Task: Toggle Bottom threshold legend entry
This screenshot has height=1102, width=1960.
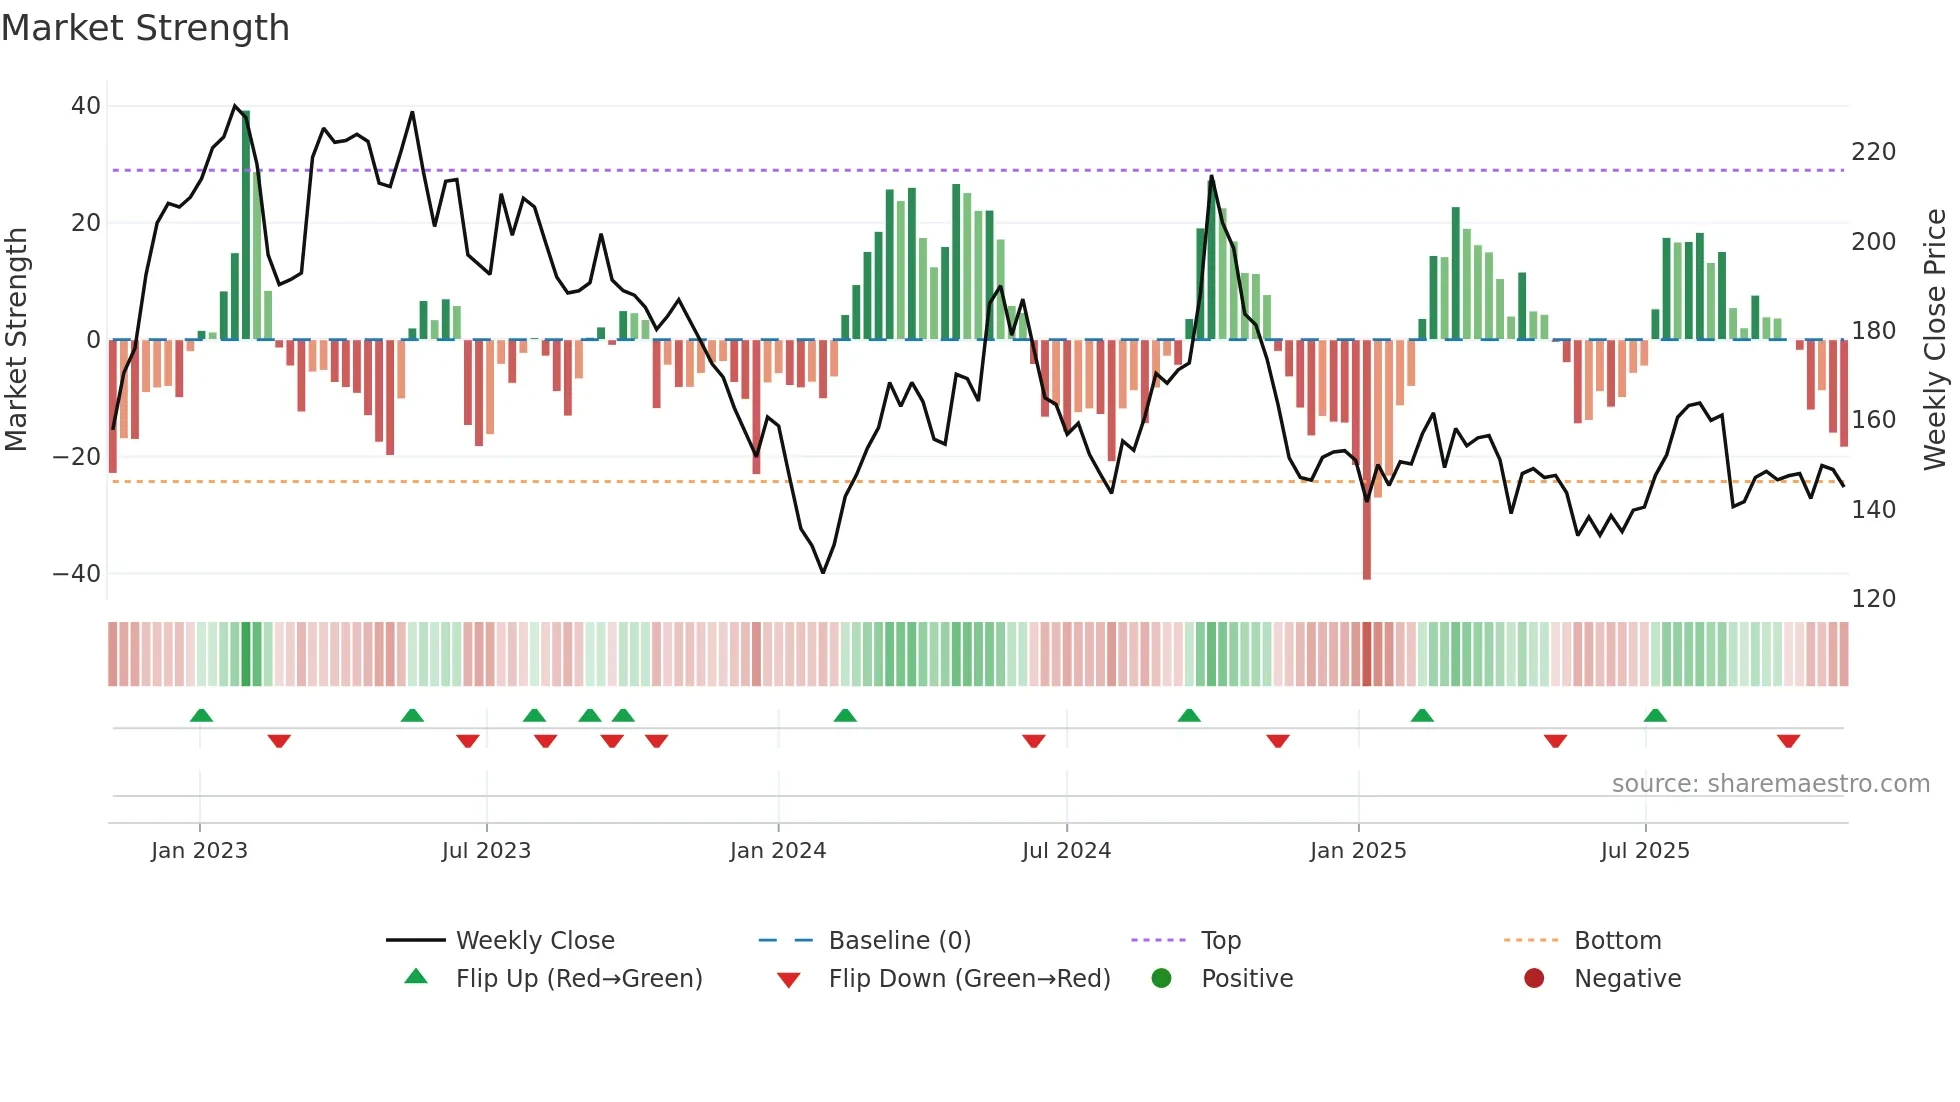Action: click(1617, 940)
